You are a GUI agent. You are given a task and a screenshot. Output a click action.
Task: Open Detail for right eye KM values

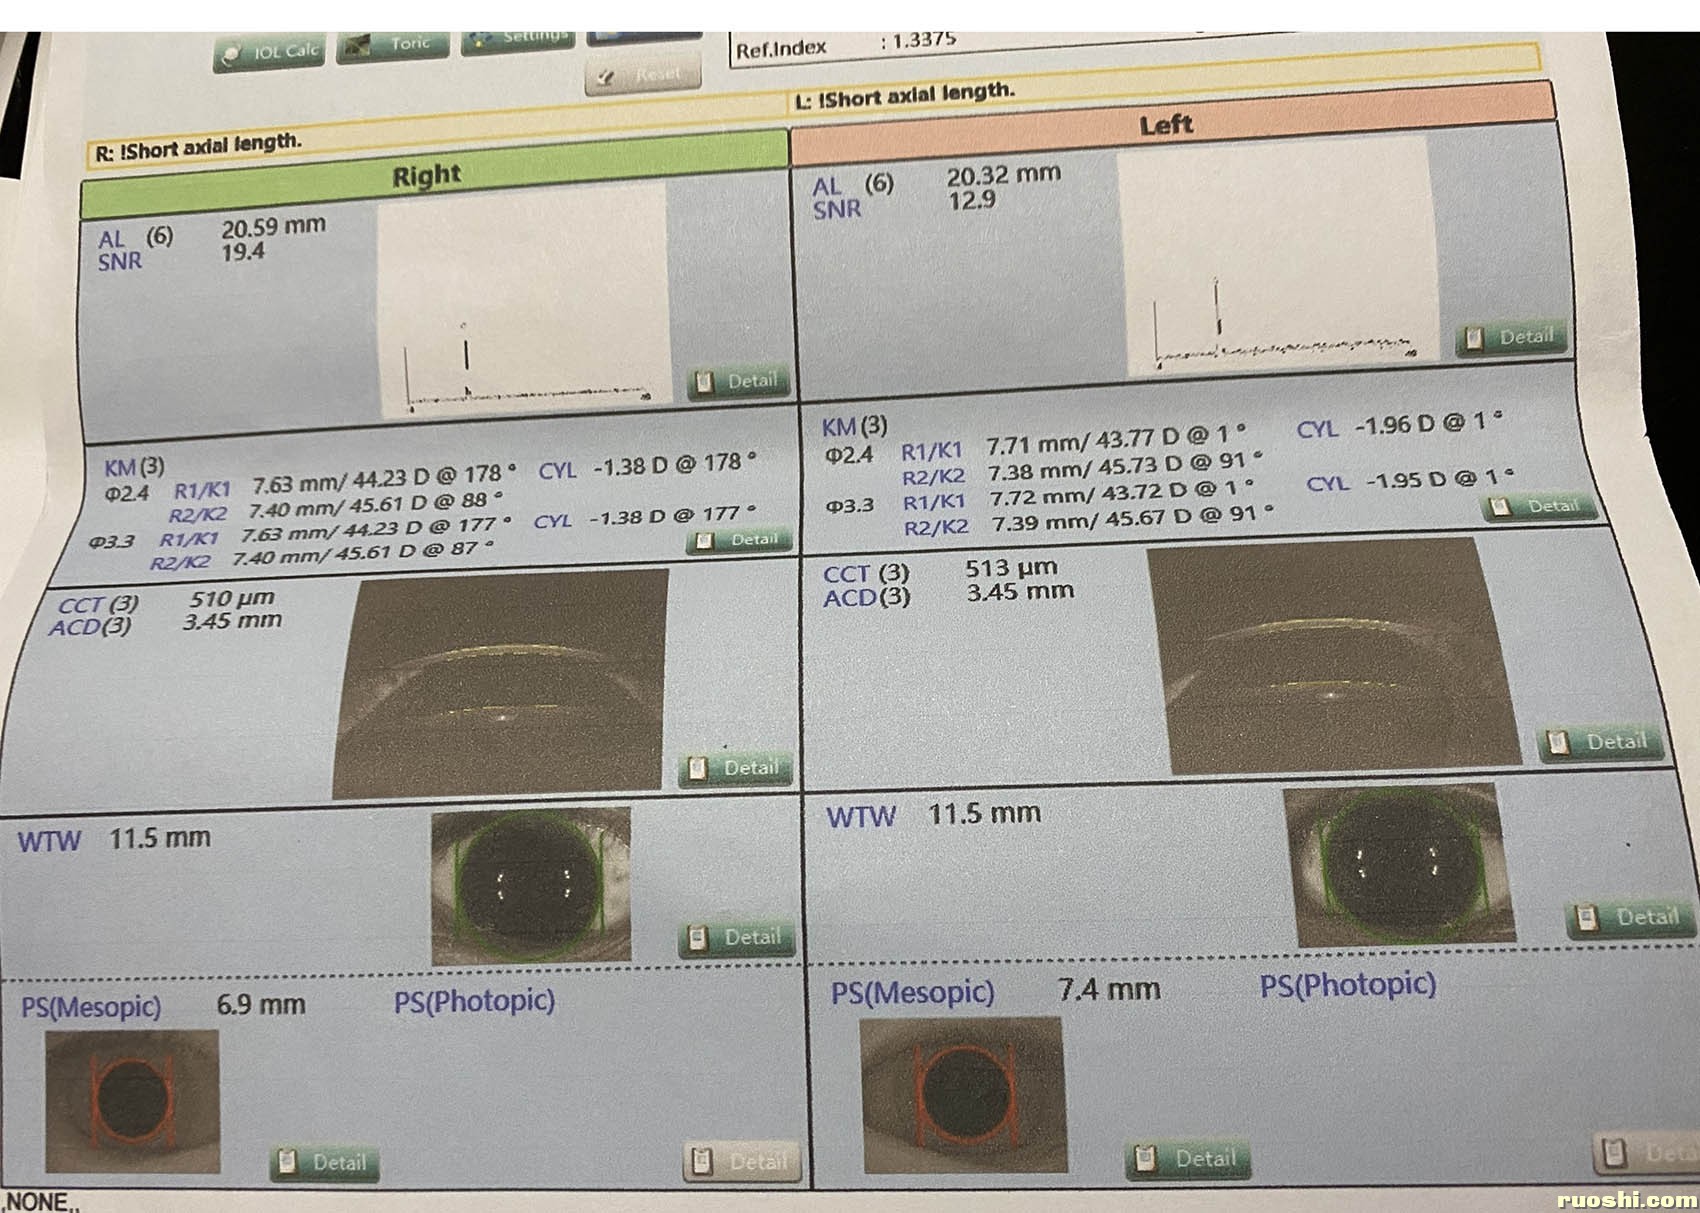(x=740, y=541)
